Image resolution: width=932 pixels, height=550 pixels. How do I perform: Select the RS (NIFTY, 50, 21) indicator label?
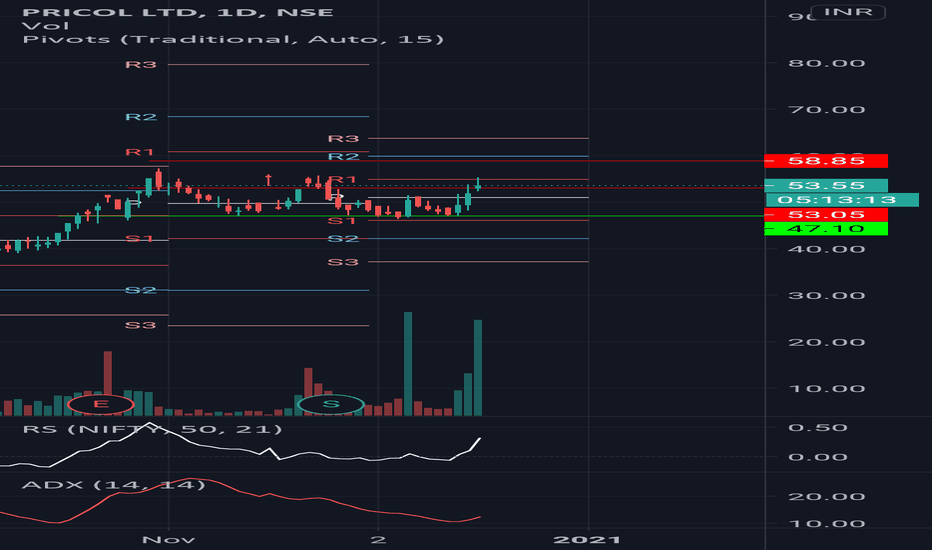[x=152, y=429]
